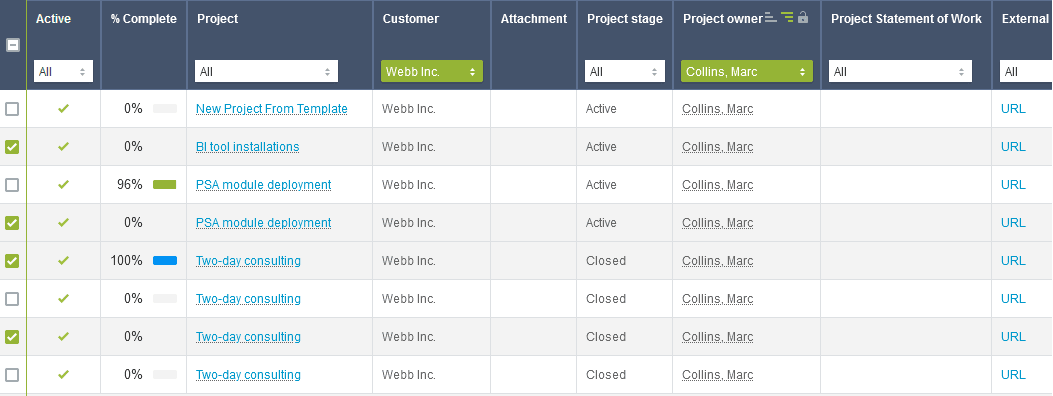Click the Project owner column header label
The image size is (1053, 396).
pos(723,19)
